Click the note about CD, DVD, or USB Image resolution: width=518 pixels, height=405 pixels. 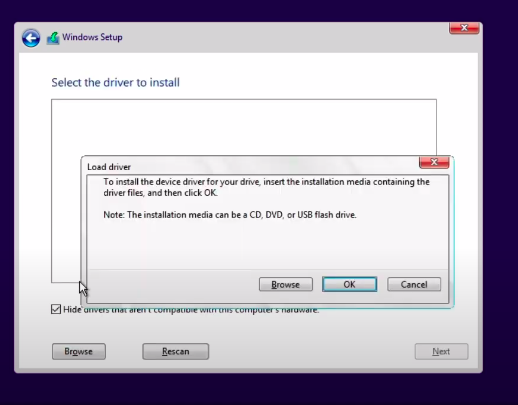pos(230,215)
